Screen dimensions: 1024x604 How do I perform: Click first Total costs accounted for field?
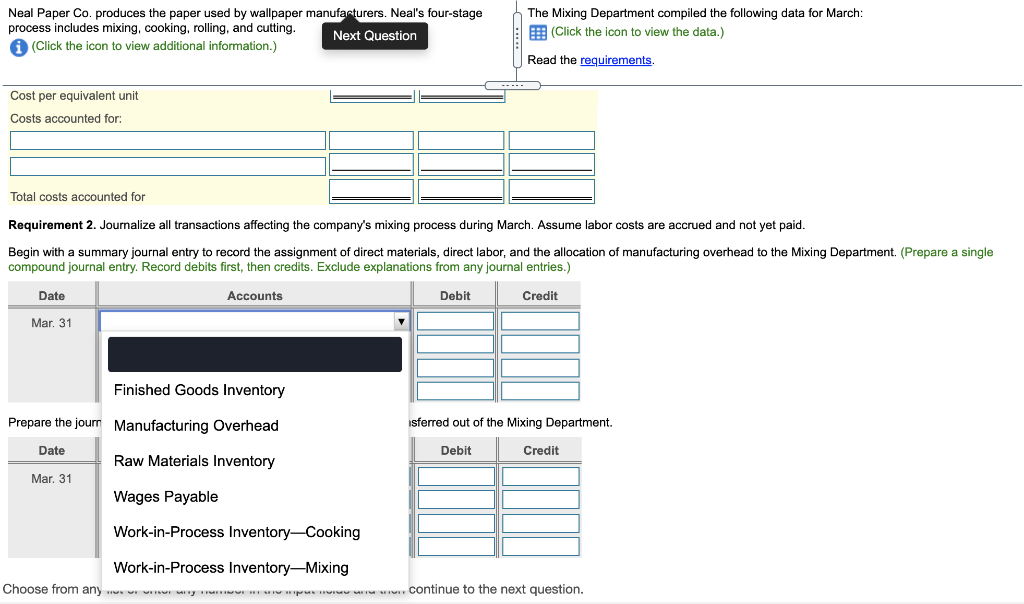[372, 191]
